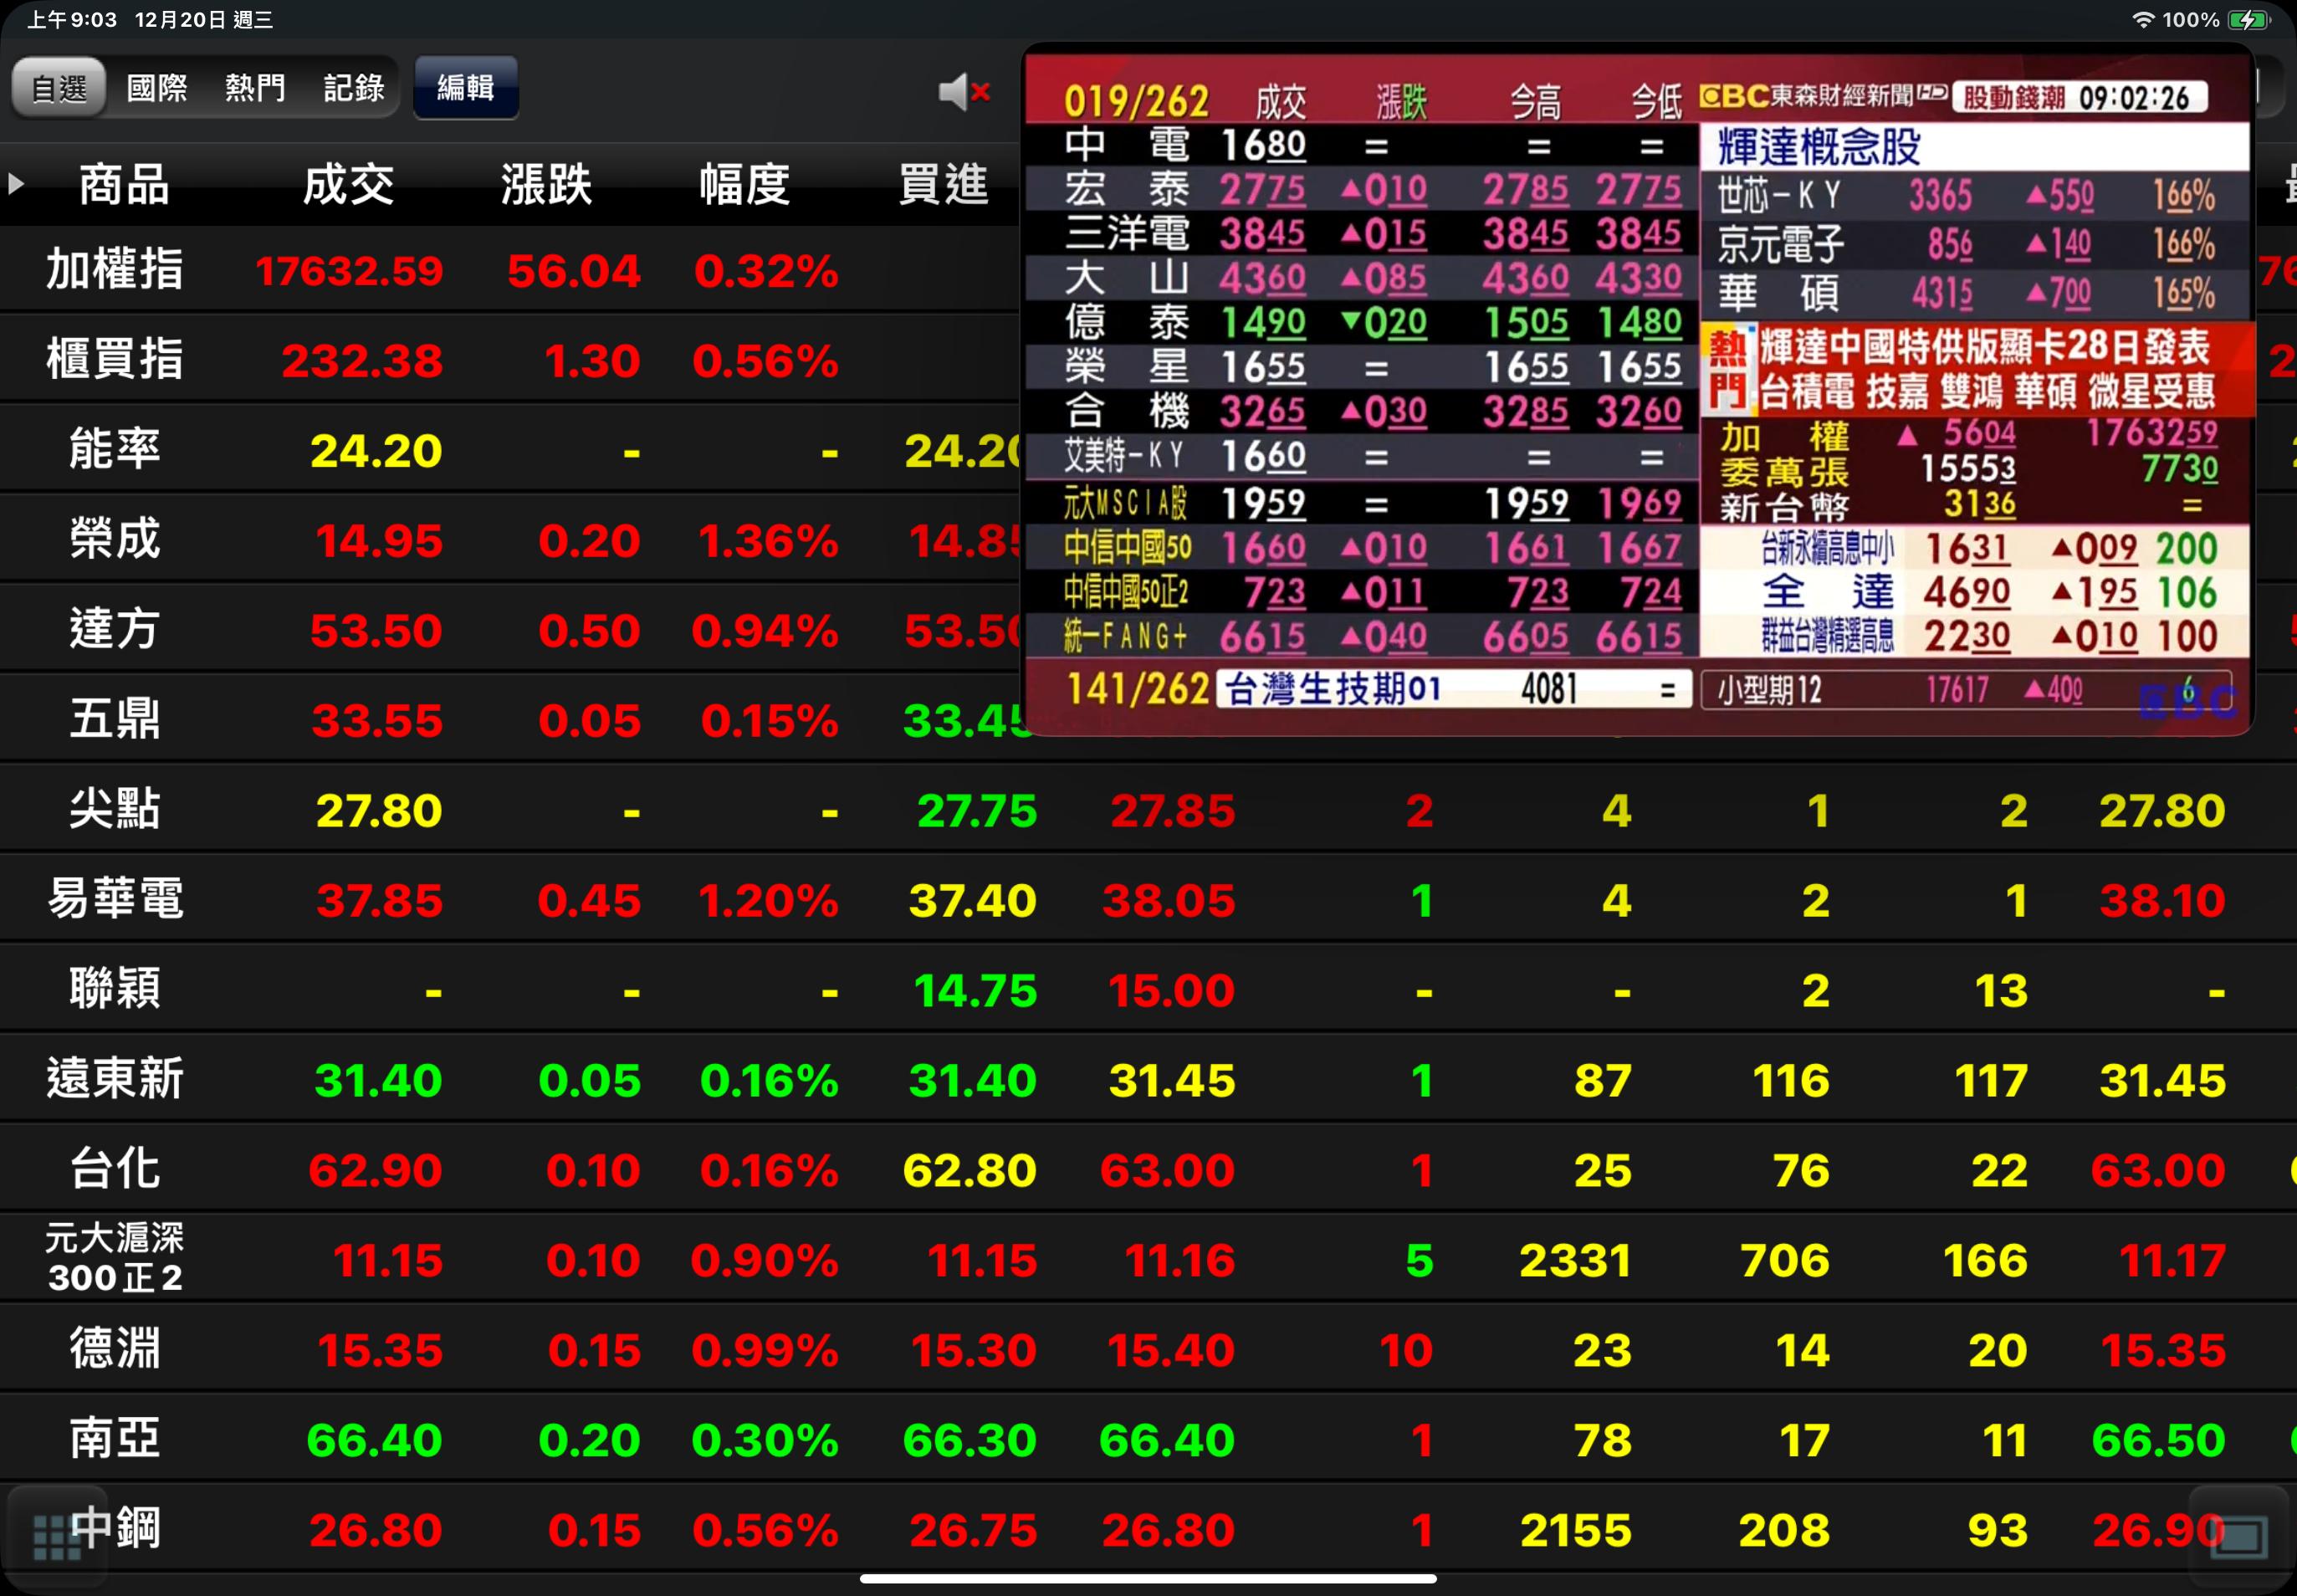Go to the 記錄 tab
This screenshot has width=2297, height=1596.
point(354,88)
